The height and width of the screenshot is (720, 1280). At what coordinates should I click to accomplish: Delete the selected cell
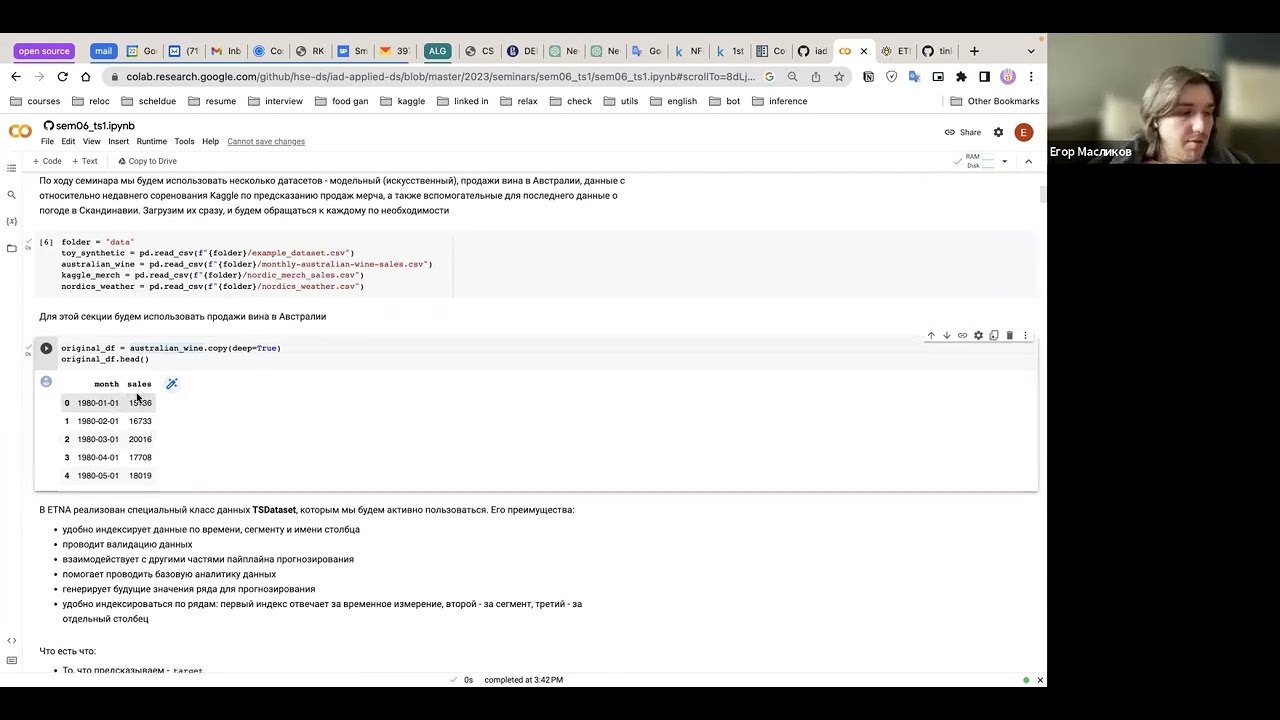click(x=1009, y=336)
